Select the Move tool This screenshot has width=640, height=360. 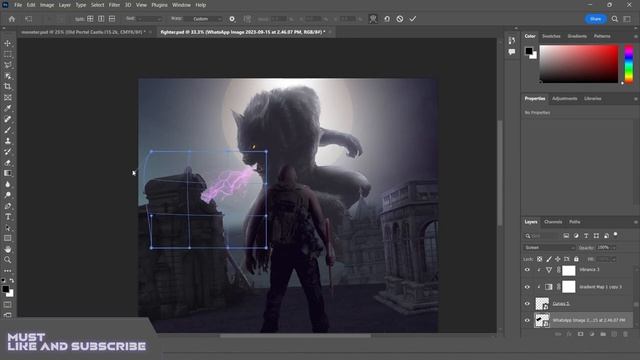point(7,43)
